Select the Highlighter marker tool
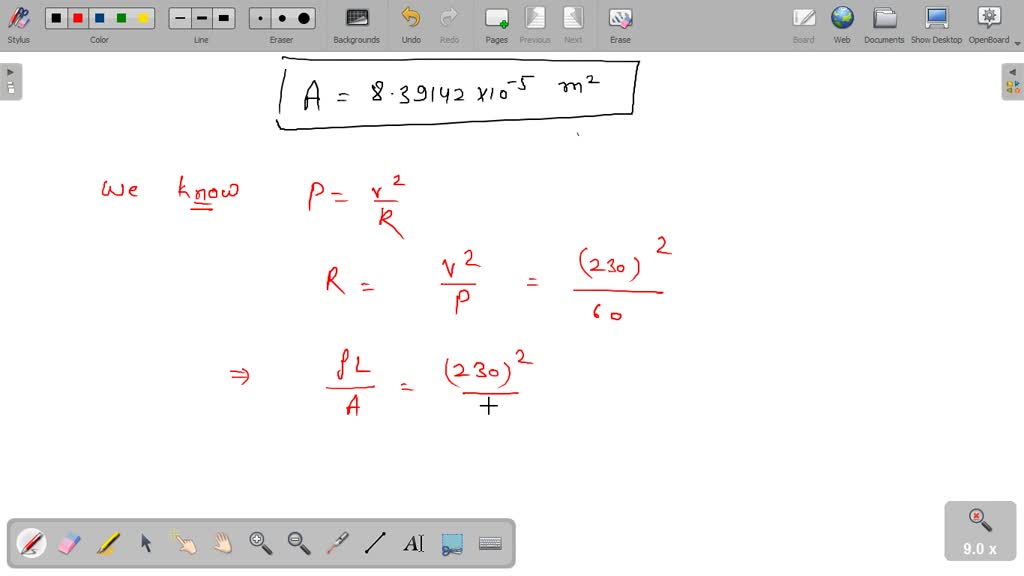Viewport: 1024px width, 576px height. pos(108,543)
